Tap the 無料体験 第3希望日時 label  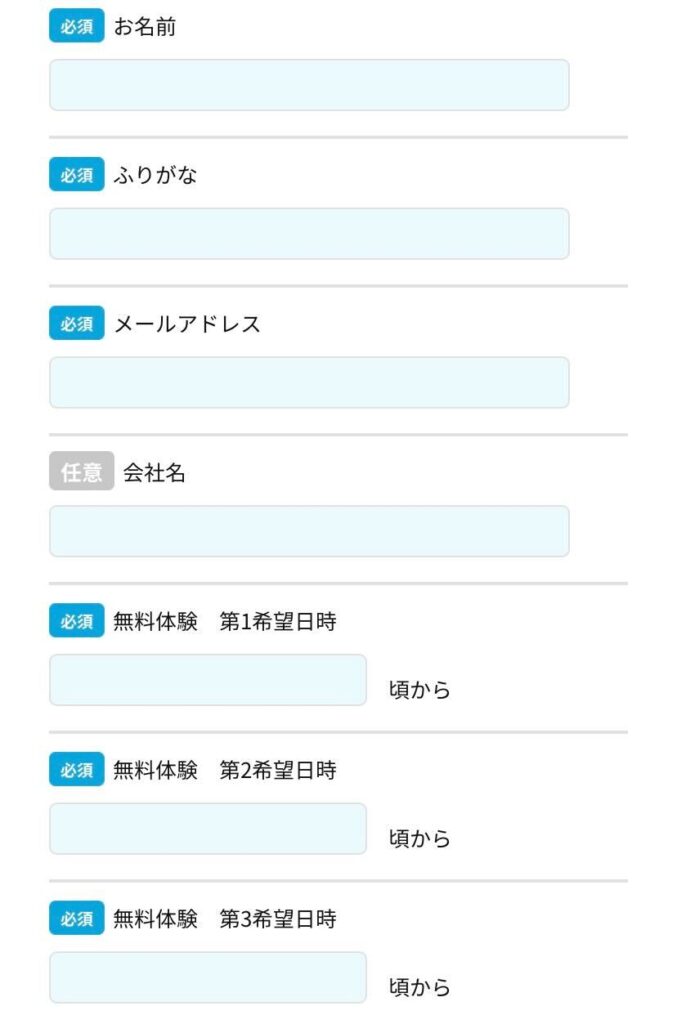(x=225, y=918)
